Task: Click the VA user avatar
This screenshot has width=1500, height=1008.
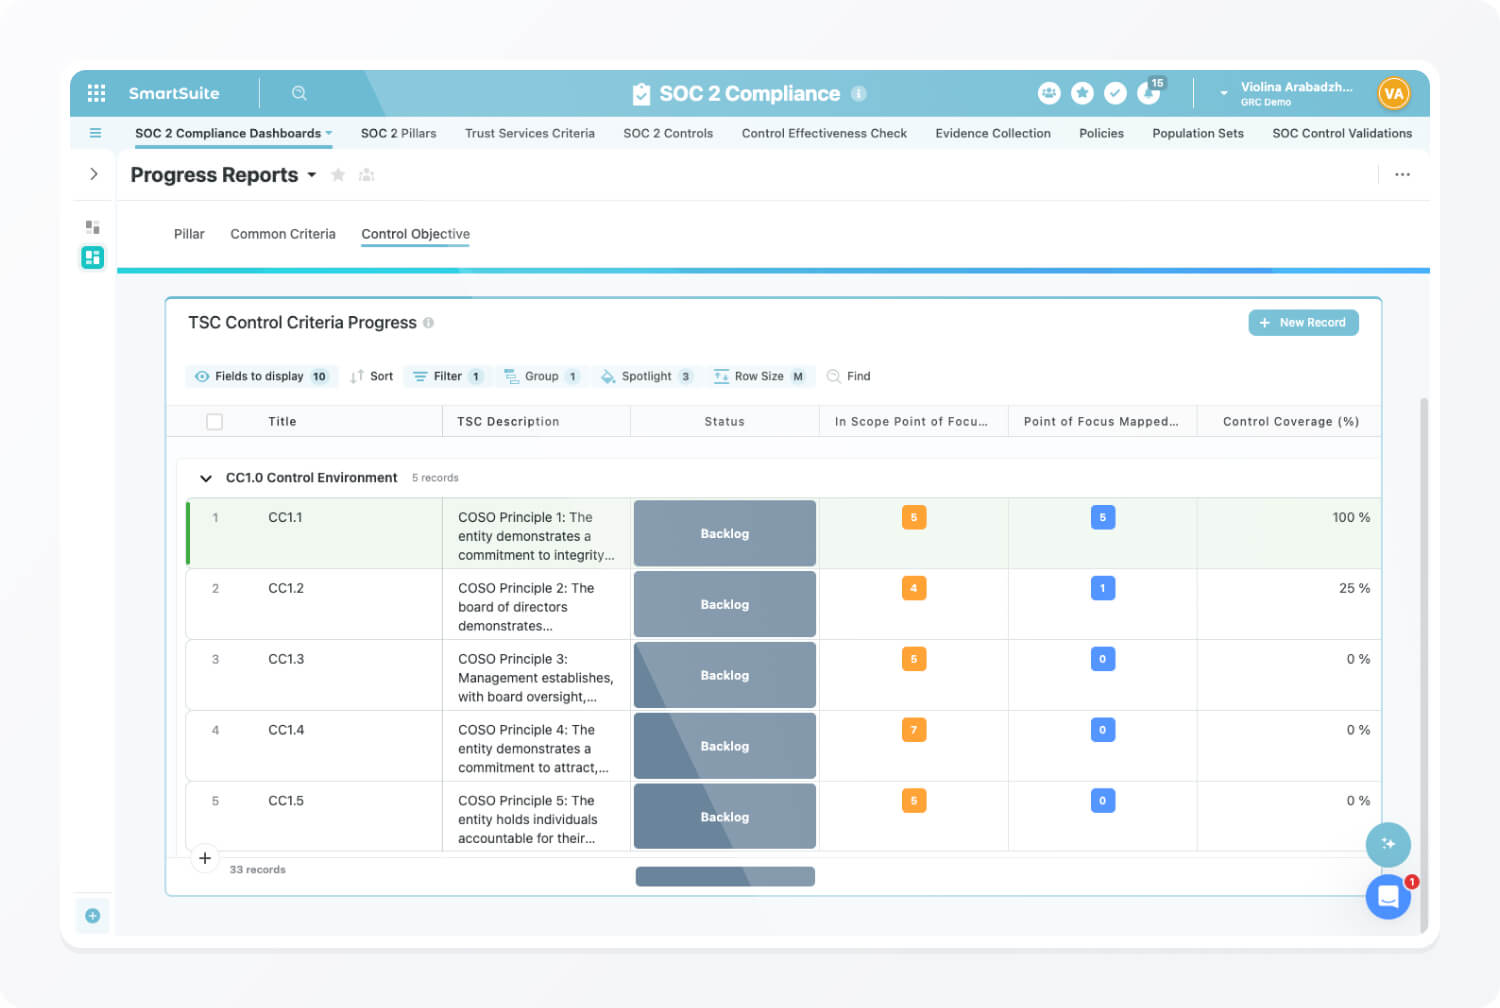Action: (1394, 93)
